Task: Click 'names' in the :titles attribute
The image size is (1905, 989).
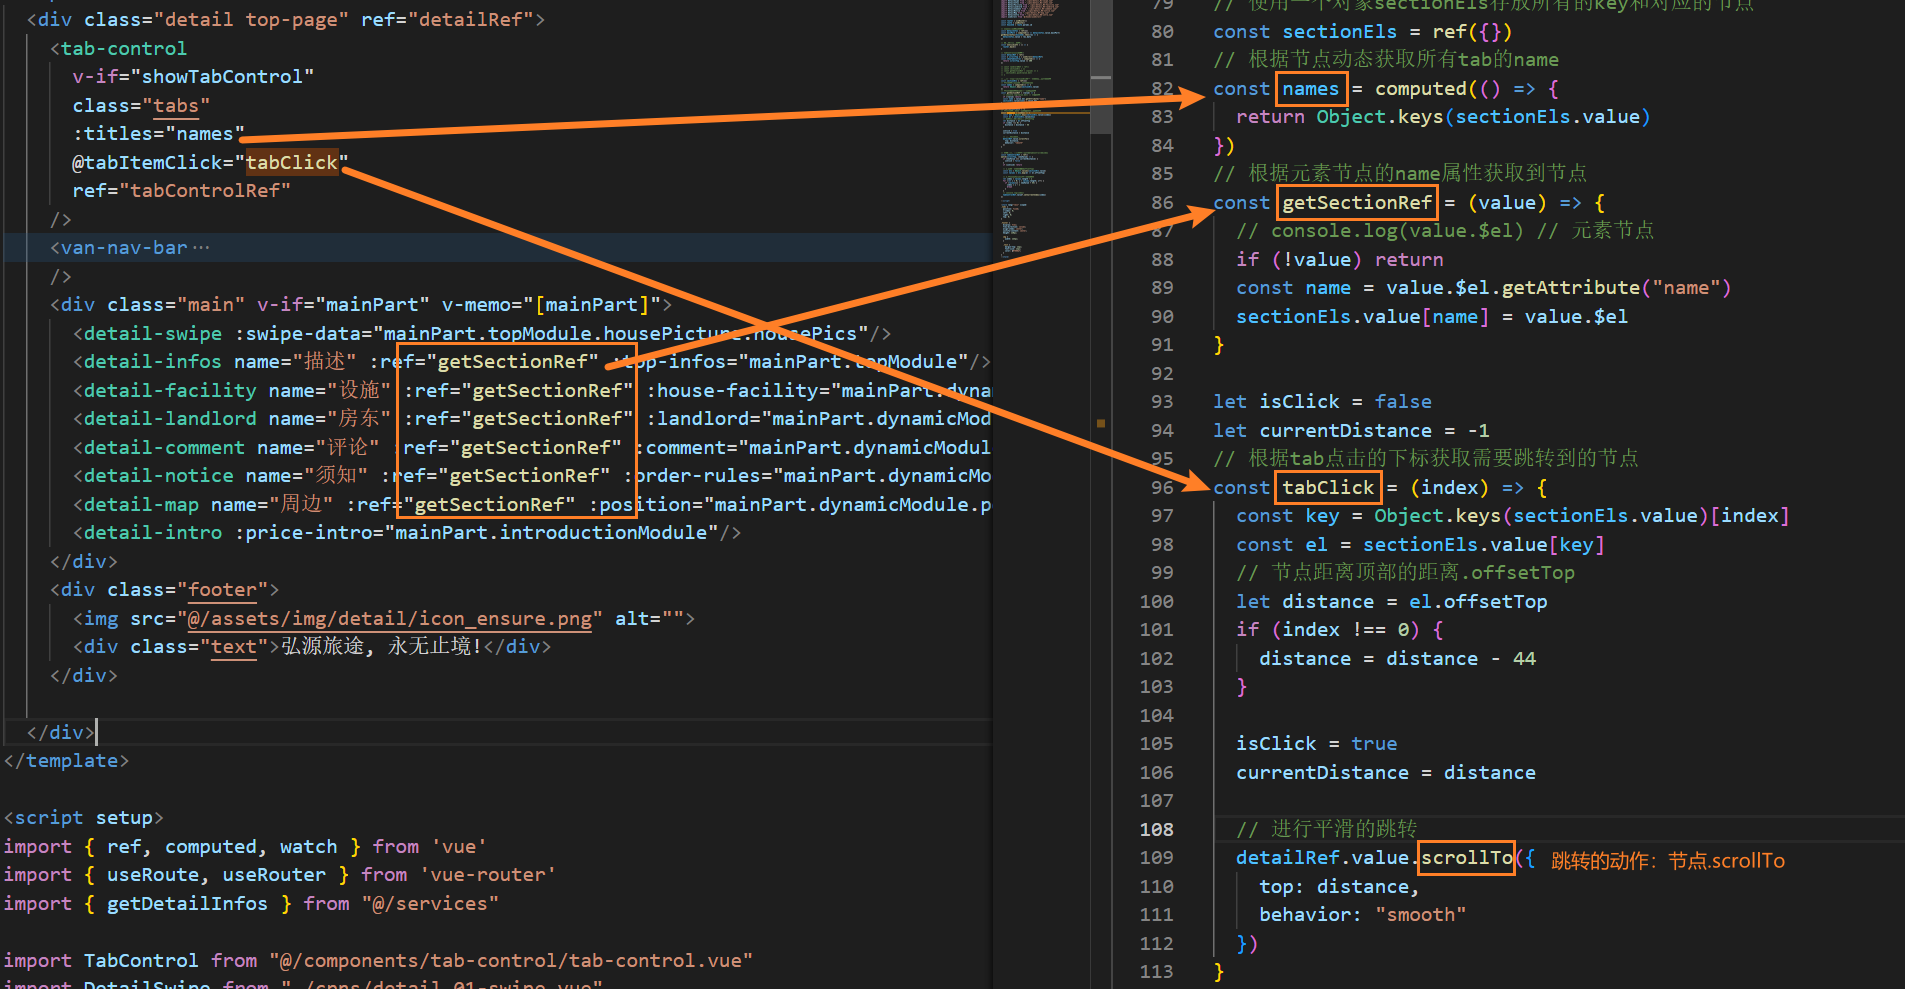Action: point(205,133)
